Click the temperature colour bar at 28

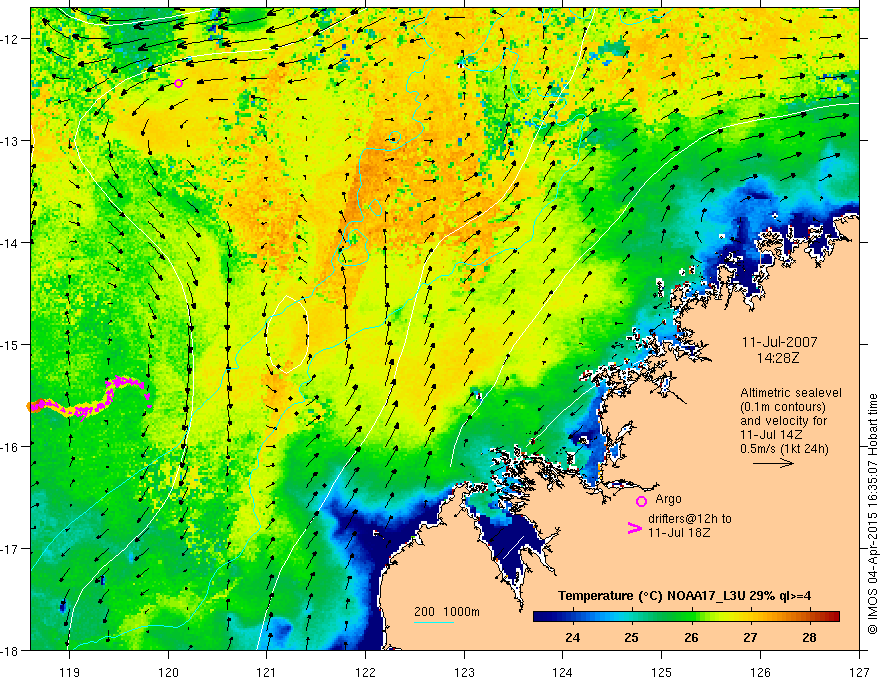pyautogui.click(x=809, y=616)
